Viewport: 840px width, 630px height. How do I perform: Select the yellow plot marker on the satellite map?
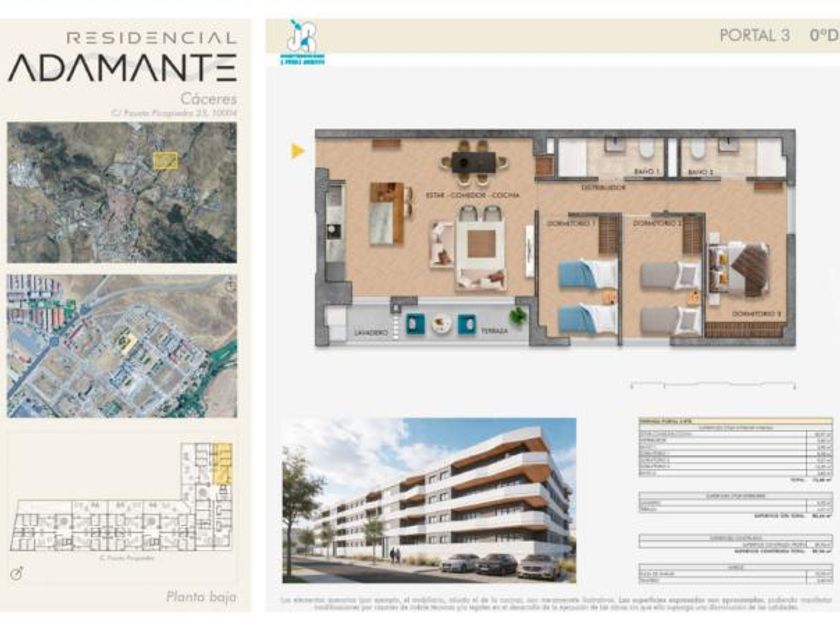point(165,161)
